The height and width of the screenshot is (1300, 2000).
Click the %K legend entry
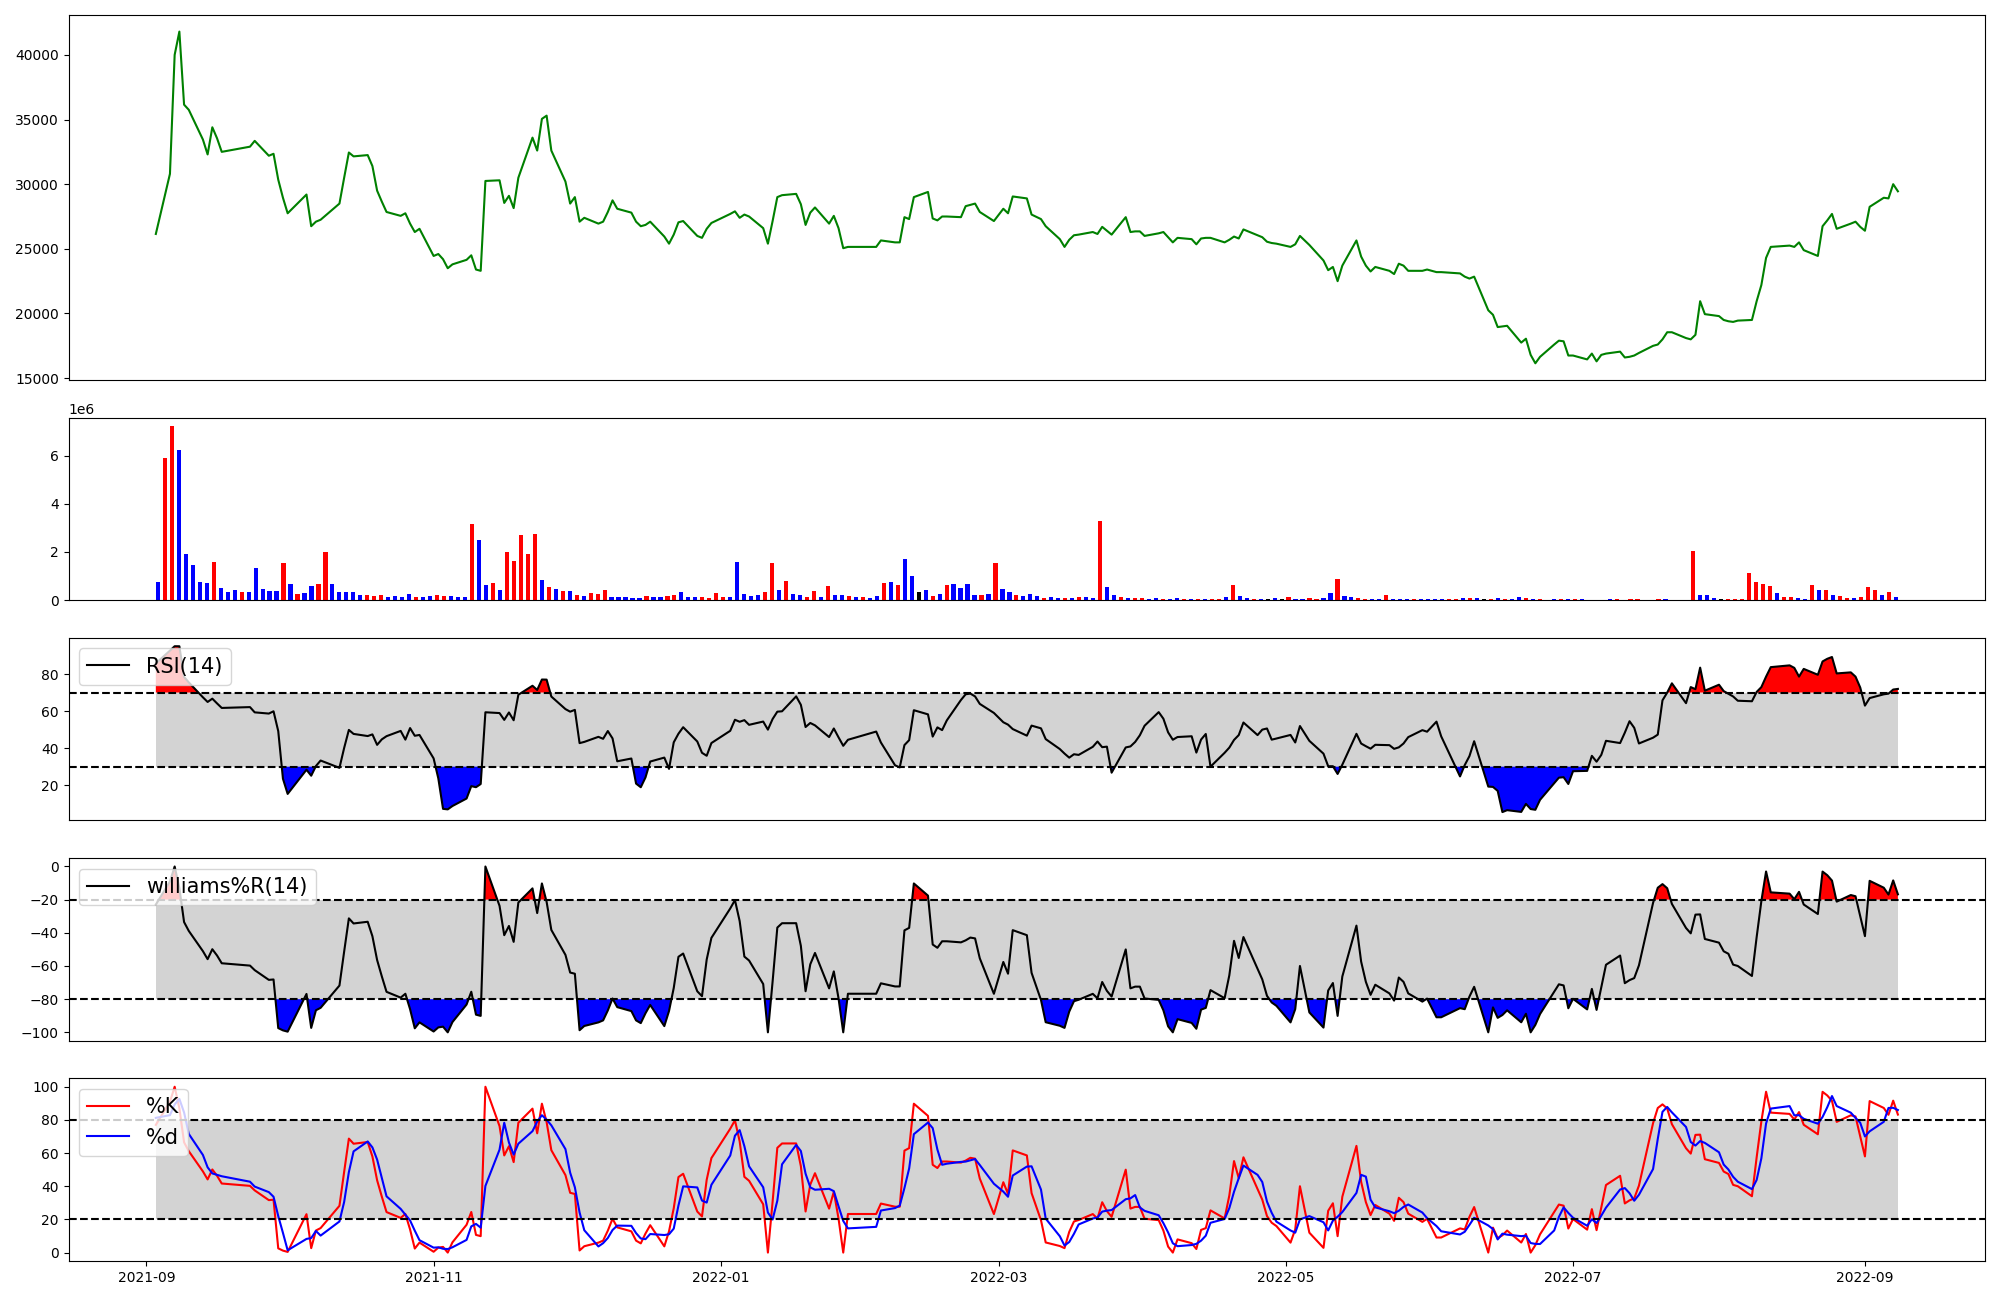(162, 1105)
